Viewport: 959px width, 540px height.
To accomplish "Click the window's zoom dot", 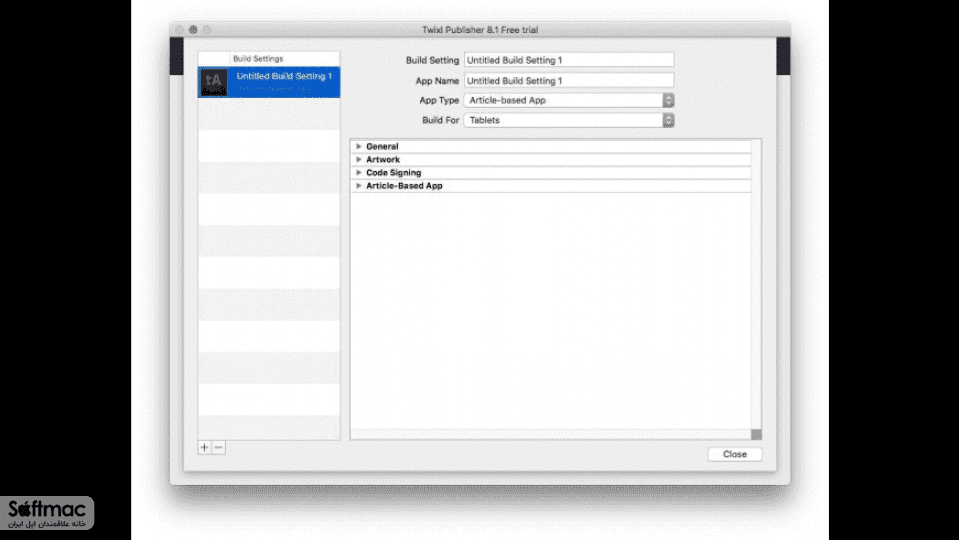I will coord(207,29).
